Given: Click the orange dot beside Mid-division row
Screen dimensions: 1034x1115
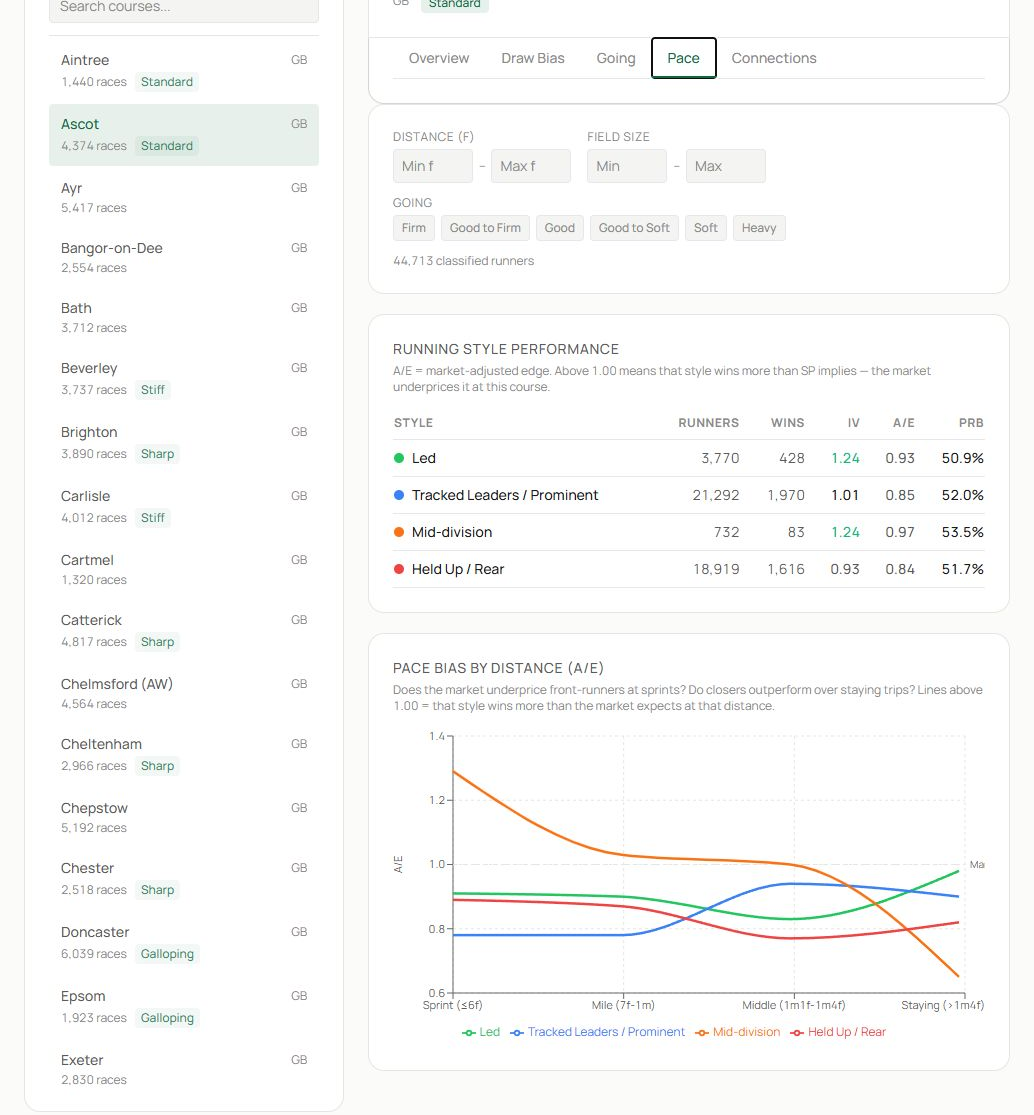Looking at the screenshot, I should (399, 532).
